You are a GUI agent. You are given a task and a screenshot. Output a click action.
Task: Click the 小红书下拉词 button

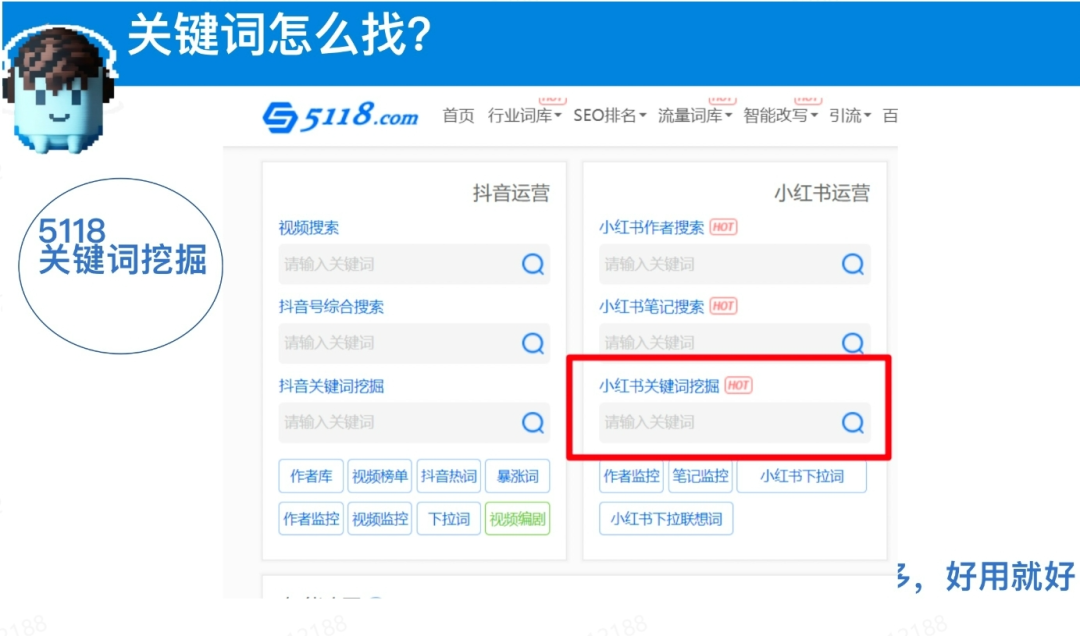click(802, 476)
